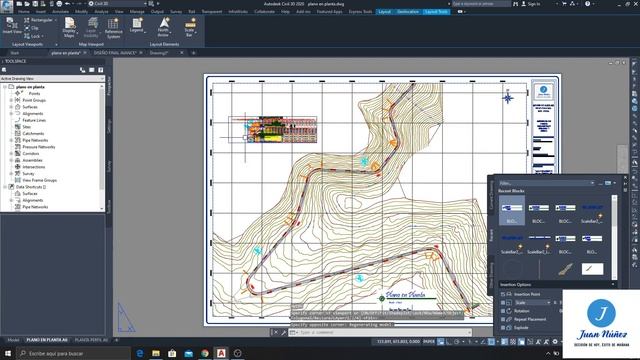Click the viewport Clip tool
The width and height of the screenshot is (640, 360).
click(x=32, y=28)
